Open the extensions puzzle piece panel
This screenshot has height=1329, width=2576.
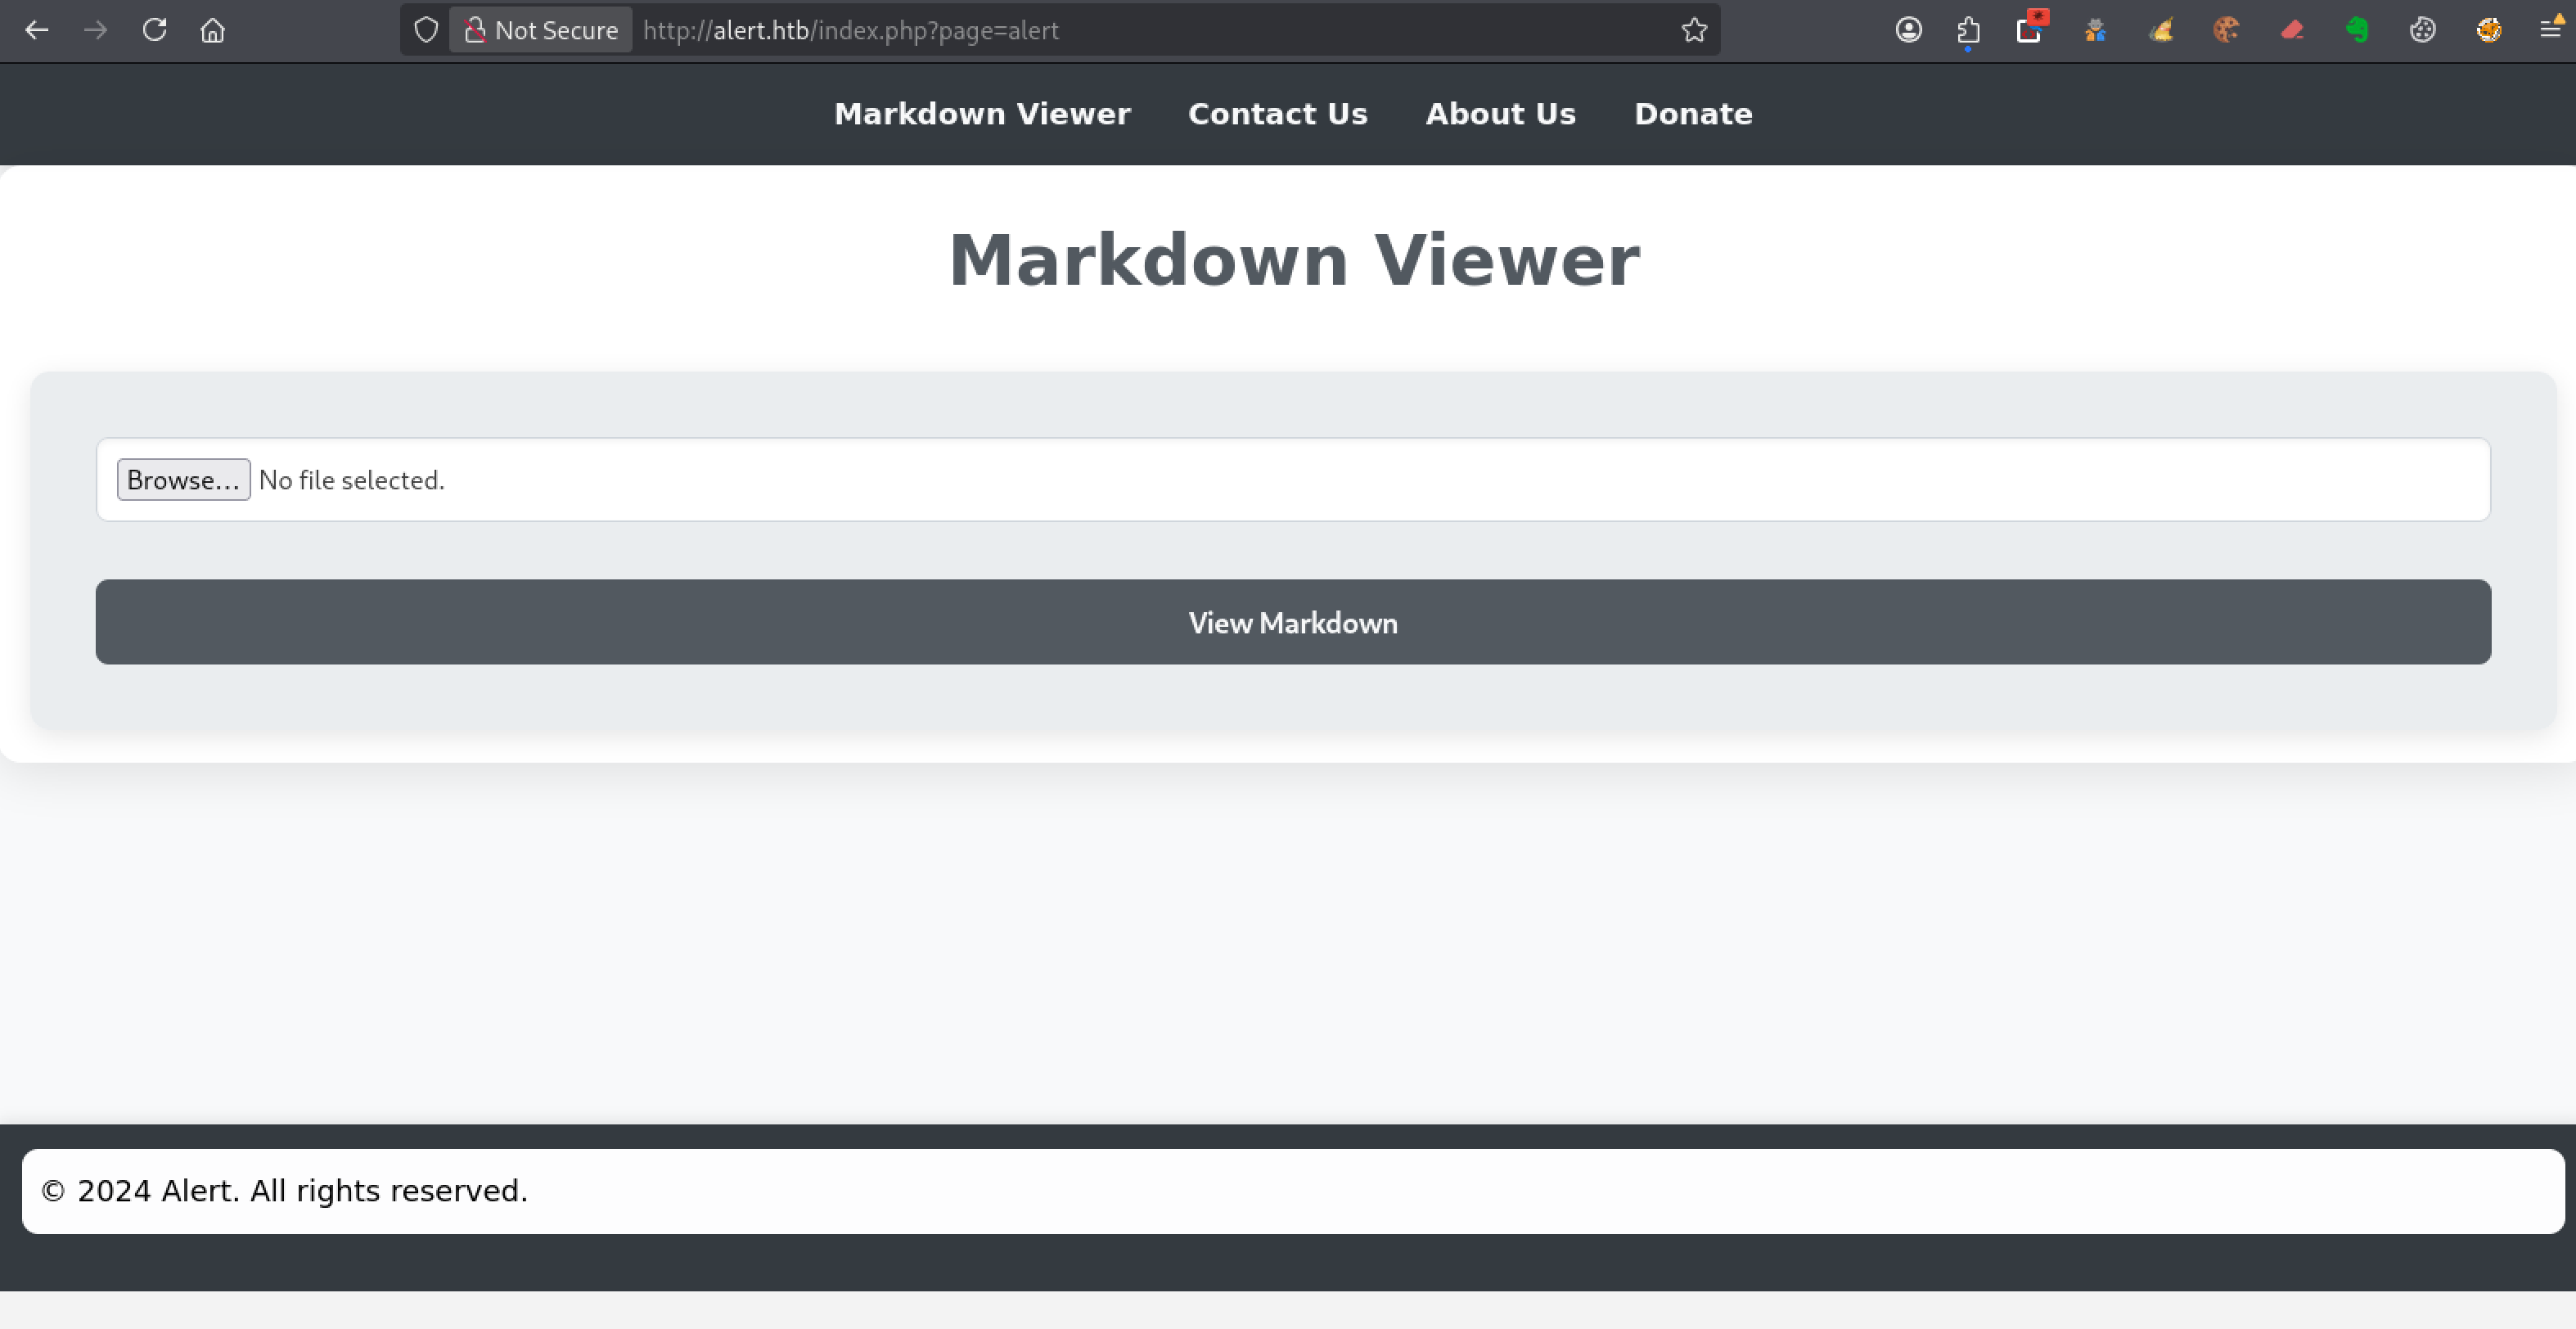[1968, 30]
